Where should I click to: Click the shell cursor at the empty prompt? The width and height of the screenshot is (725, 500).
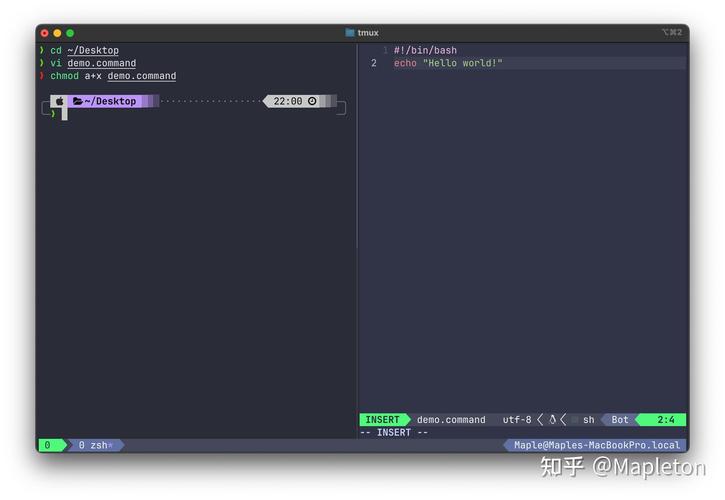pyautogui.click(x=65, y=114)
